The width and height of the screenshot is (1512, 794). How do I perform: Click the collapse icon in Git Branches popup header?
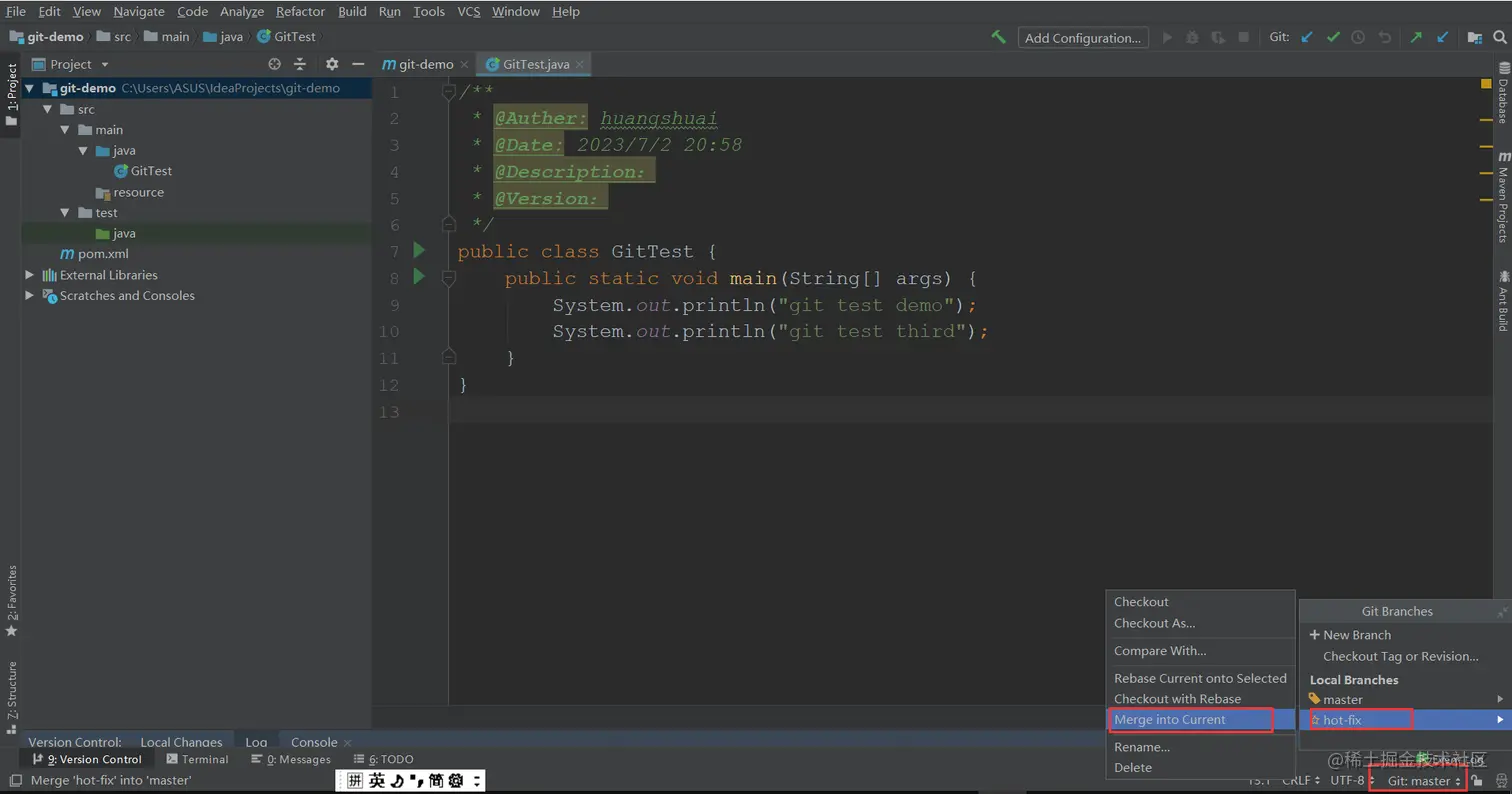(x=1501, y=611)
